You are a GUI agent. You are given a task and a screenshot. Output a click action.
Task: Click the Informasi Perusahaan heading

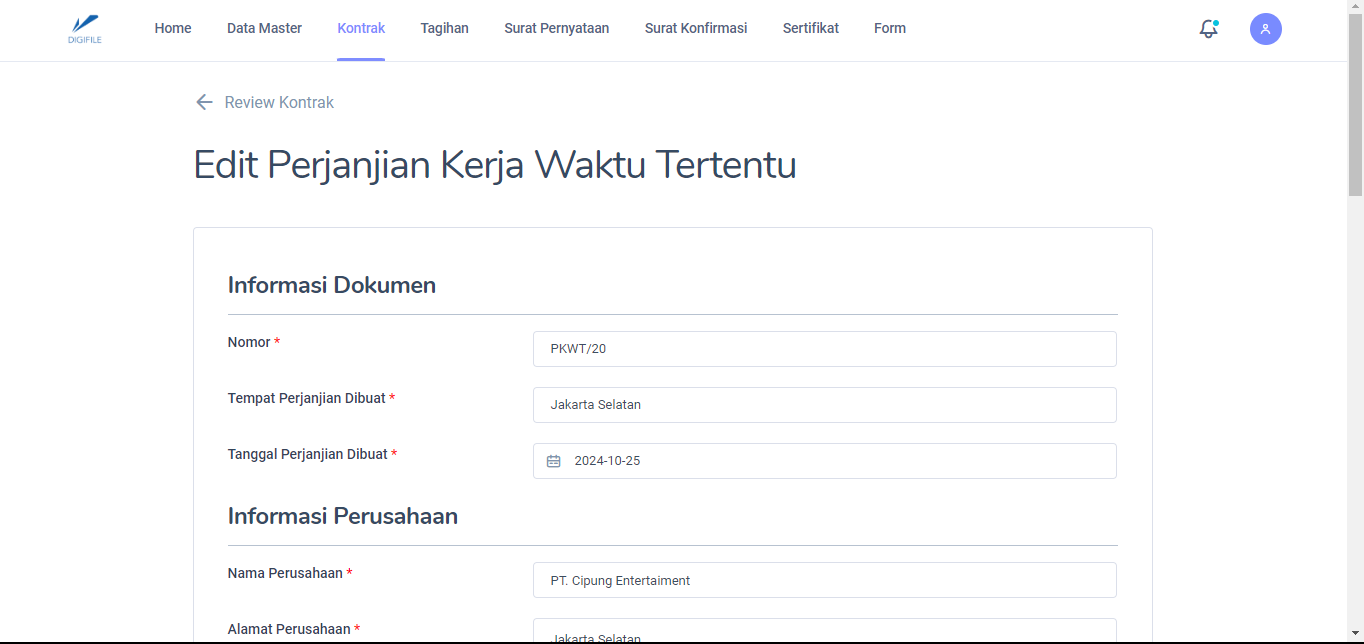343,516
